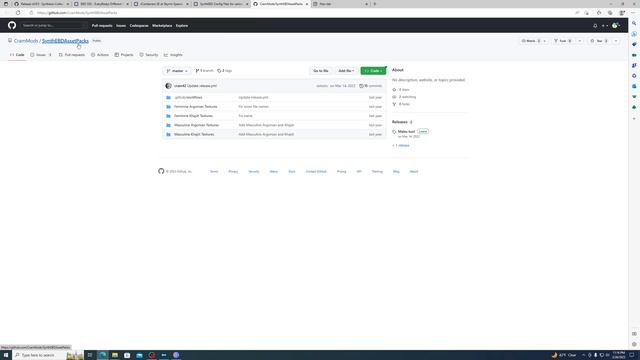Open the latest release entry

click(410, 133)
